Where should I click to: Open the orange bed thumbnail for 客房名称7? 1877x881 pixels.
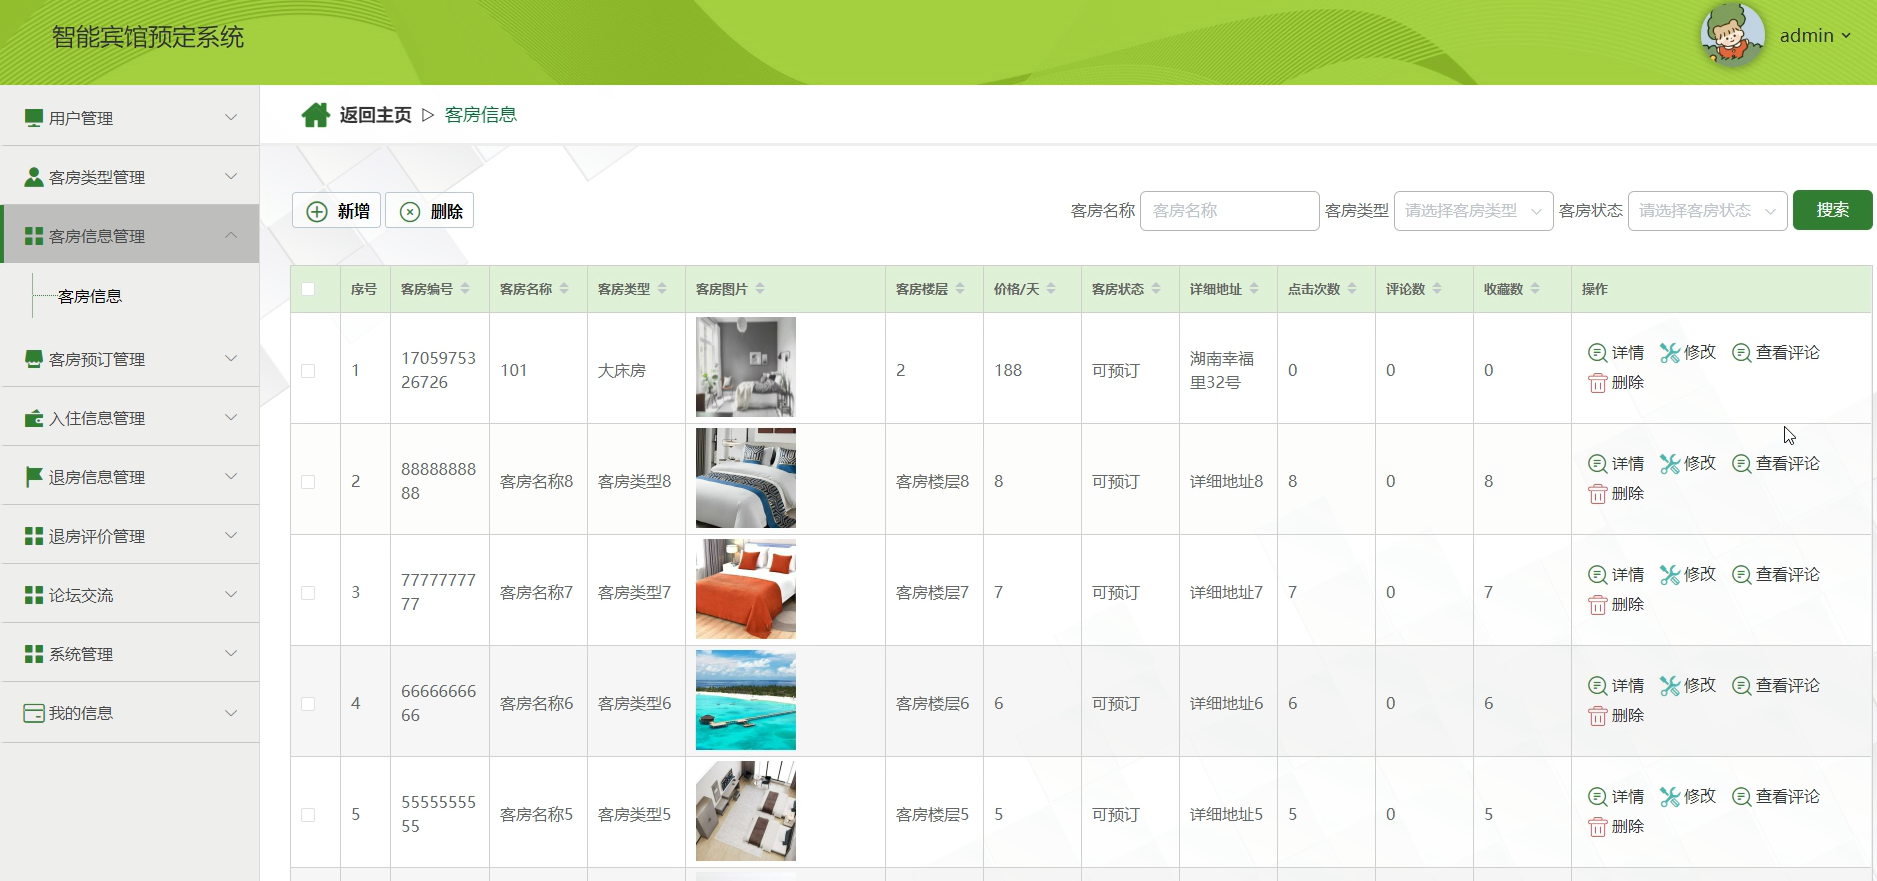point(746,589)
